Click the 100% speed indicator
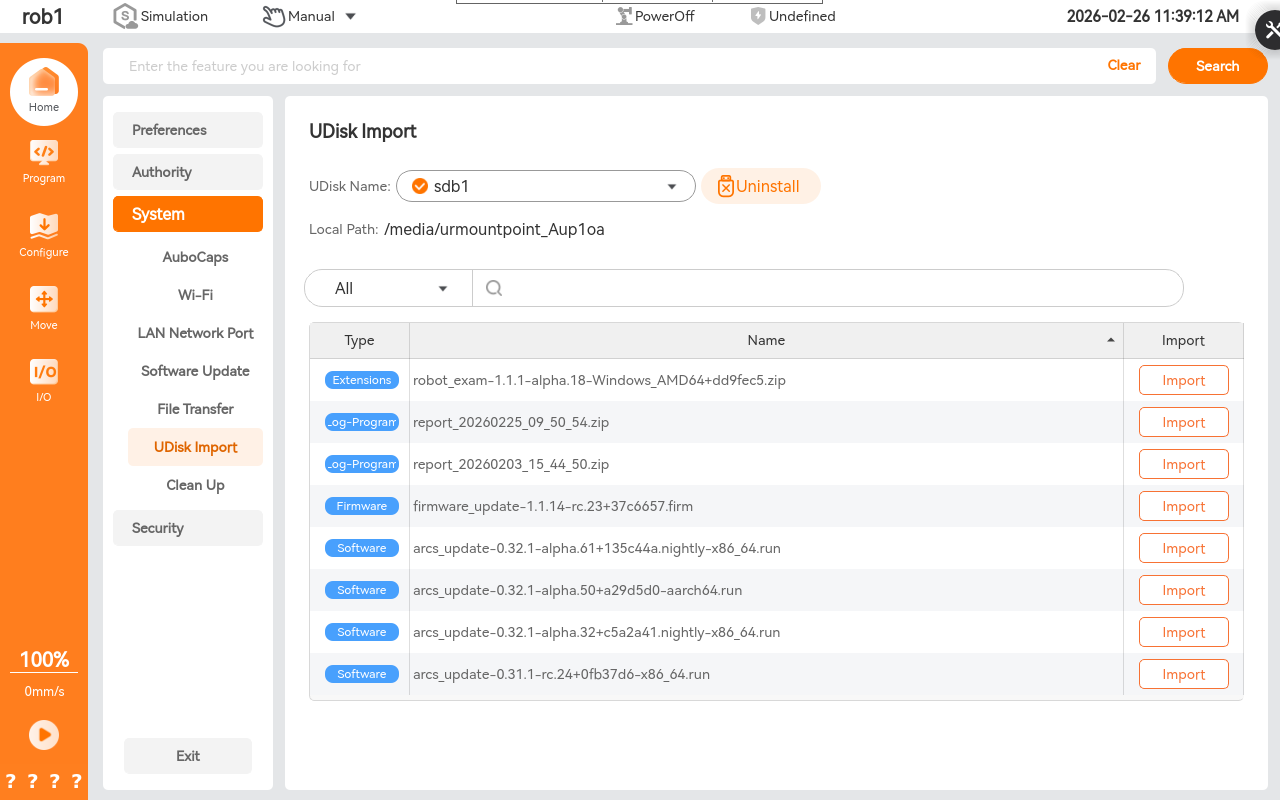 [x=44, y=660]
